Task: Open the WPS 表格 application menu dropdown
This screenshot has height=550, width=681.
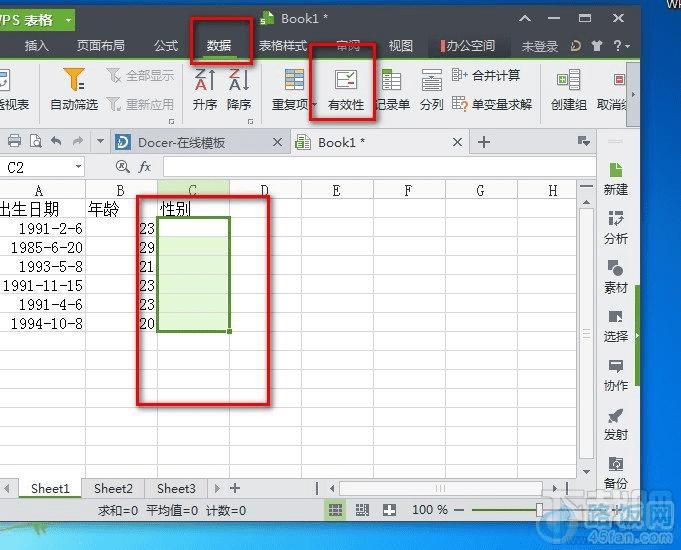Action: (x=68, y=20)
